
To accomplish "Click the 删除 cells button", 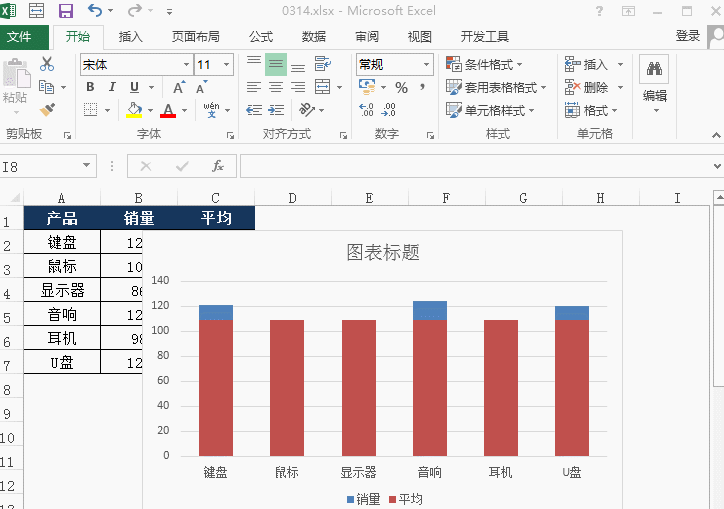I will (586, 87).
